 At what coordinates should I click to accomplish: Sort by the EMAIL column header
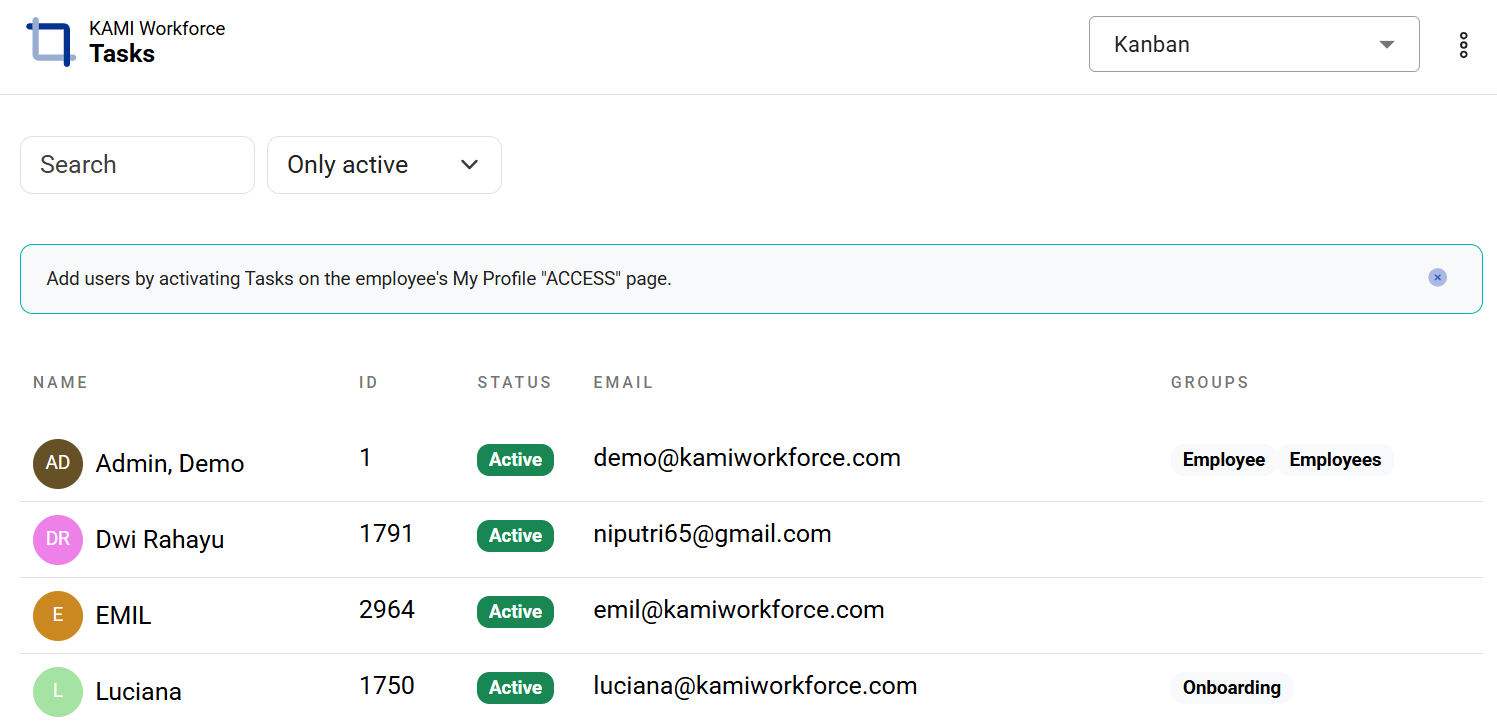click(x=623, y=382)
